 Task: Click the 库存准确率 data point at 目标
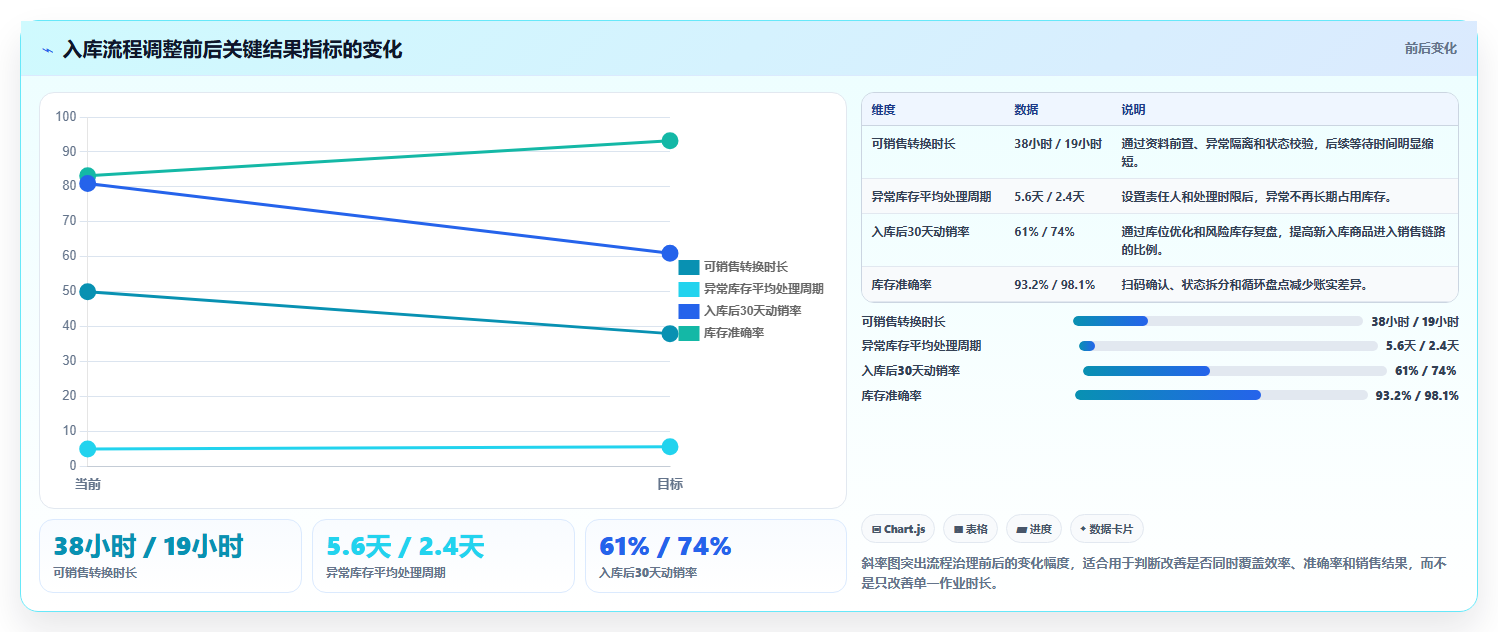point(670,141)
